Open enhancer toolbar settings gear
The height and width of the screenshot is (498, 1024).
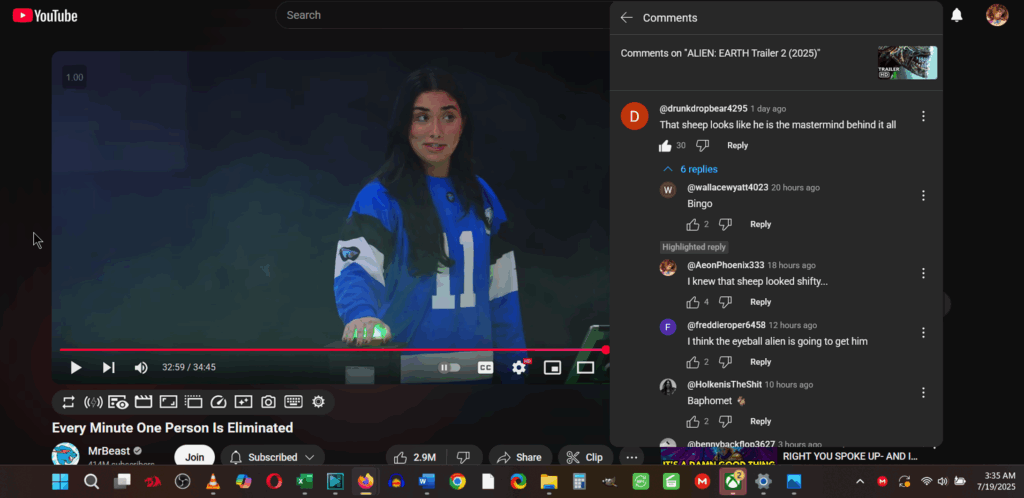point(318,402)
